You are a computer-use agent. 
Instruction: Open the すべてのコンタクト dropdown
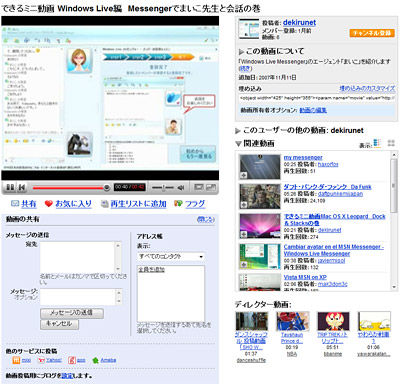[x=171, y=257]
